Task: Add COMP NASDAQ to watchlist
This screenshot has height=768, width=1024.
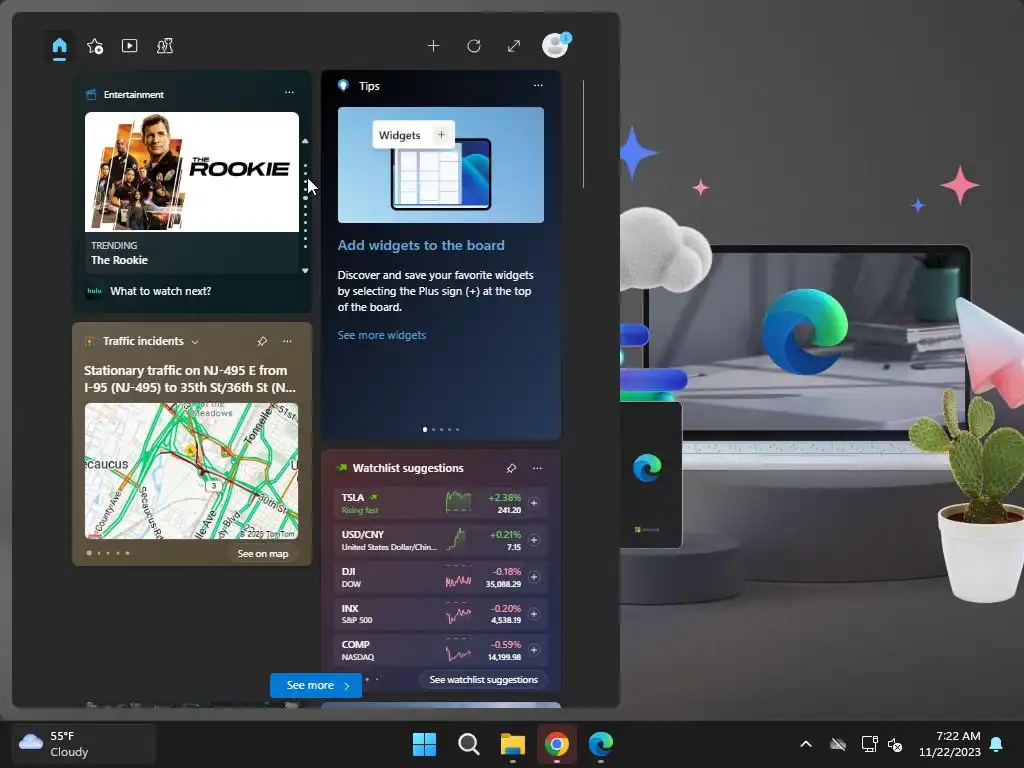Action: tap(534, 650)
